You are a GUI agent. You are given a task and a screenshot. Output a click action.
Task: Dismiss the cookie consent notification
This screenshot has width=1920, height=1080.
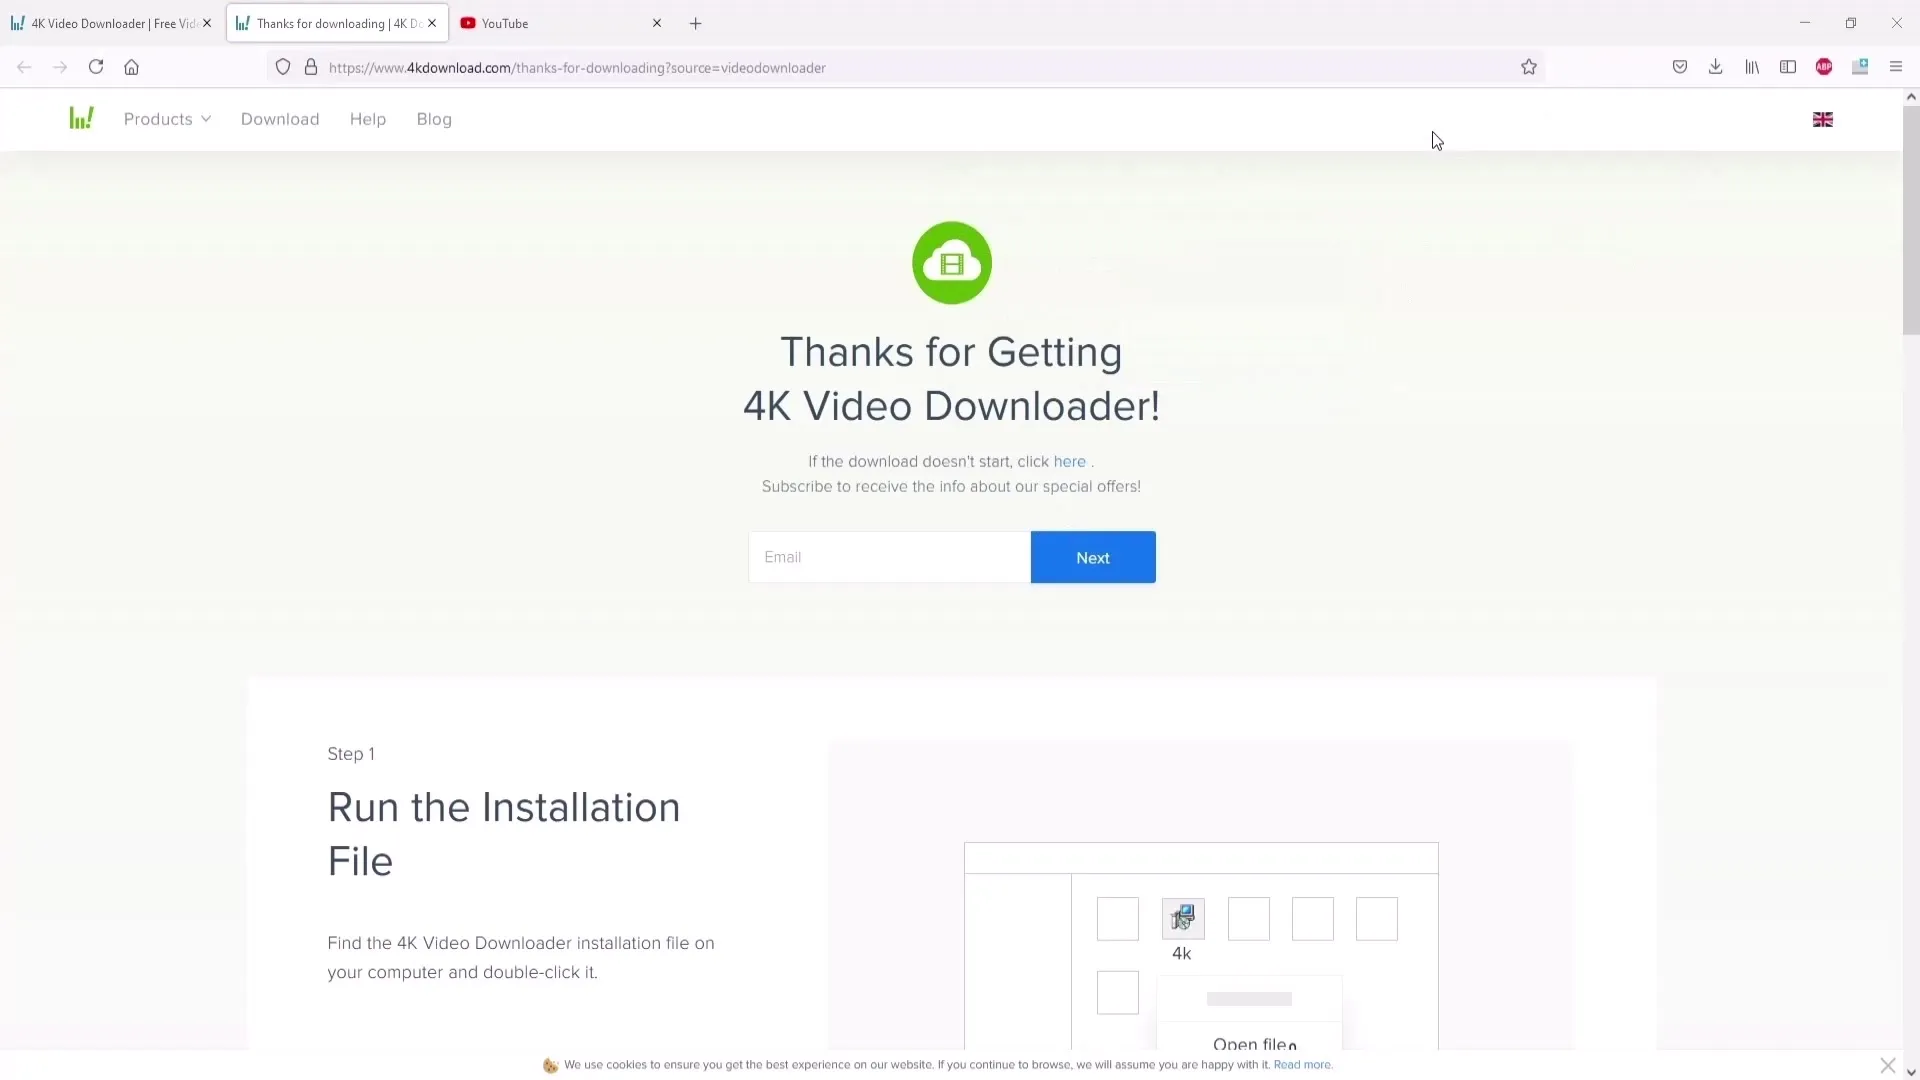(1888, 1064)
